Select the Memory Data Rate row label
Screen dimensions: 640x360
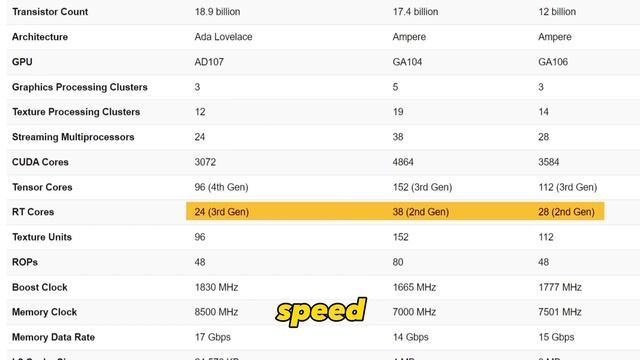pyautogui.click(x=53, y=337)
